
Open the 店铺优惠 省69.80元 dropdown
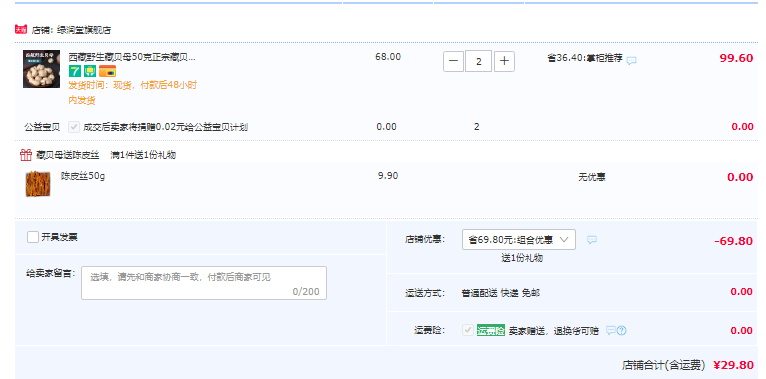[518, 240]
